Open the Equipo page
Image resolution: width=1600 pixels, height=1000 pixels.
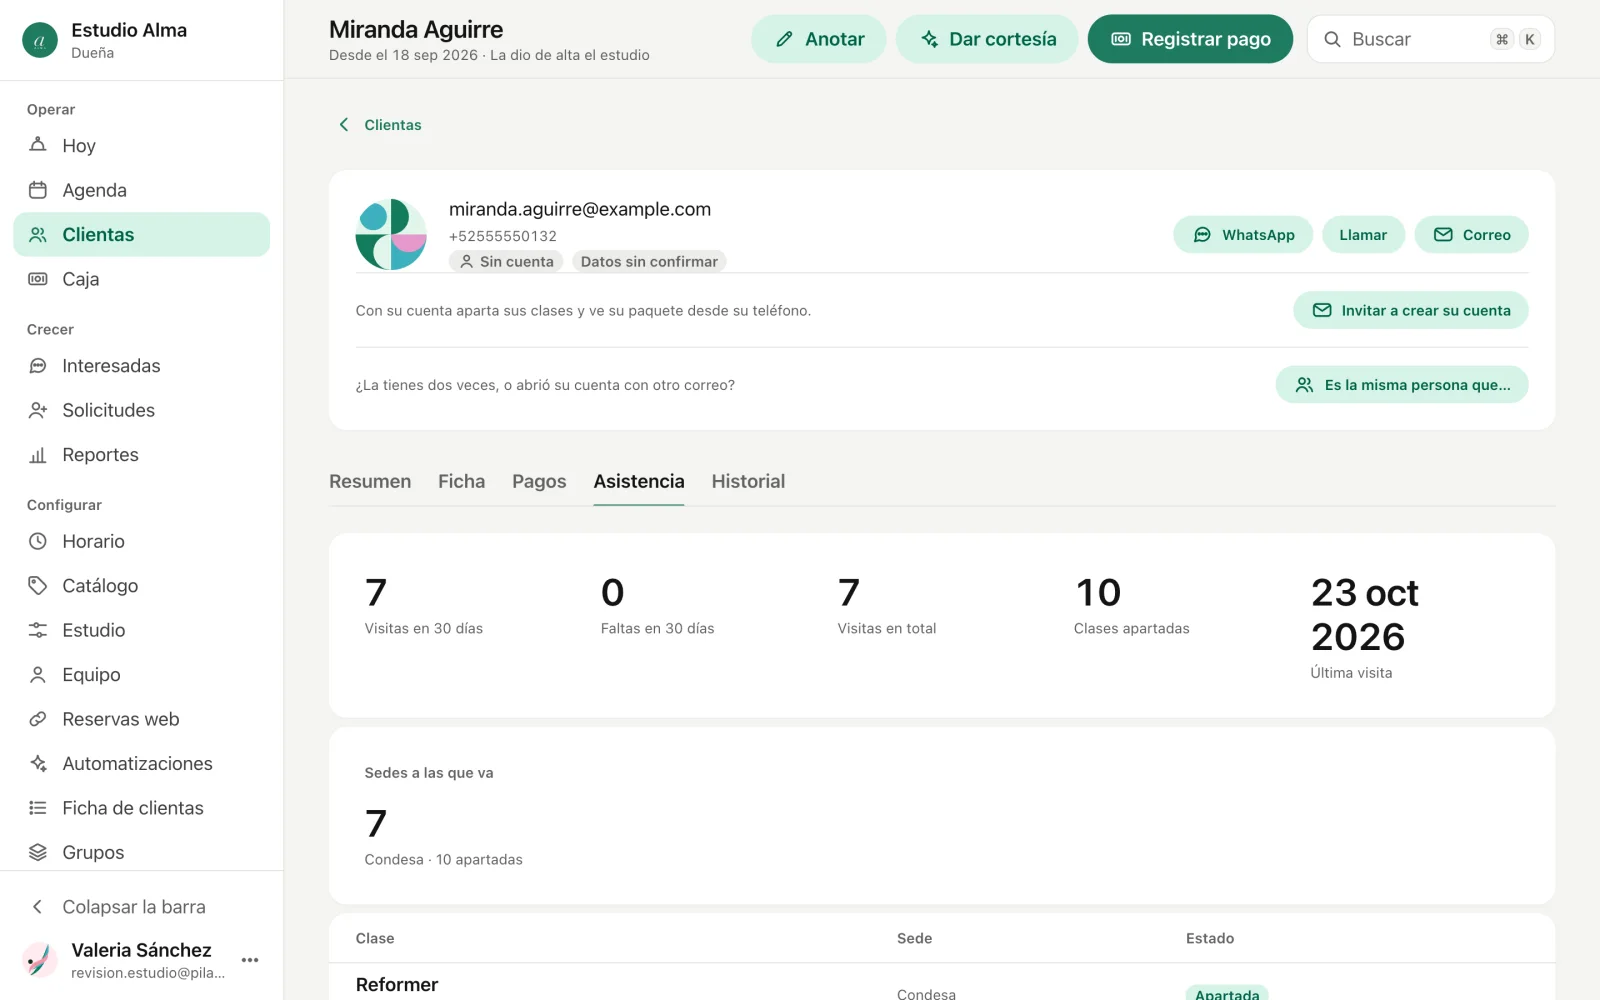[x=141, y=675]
